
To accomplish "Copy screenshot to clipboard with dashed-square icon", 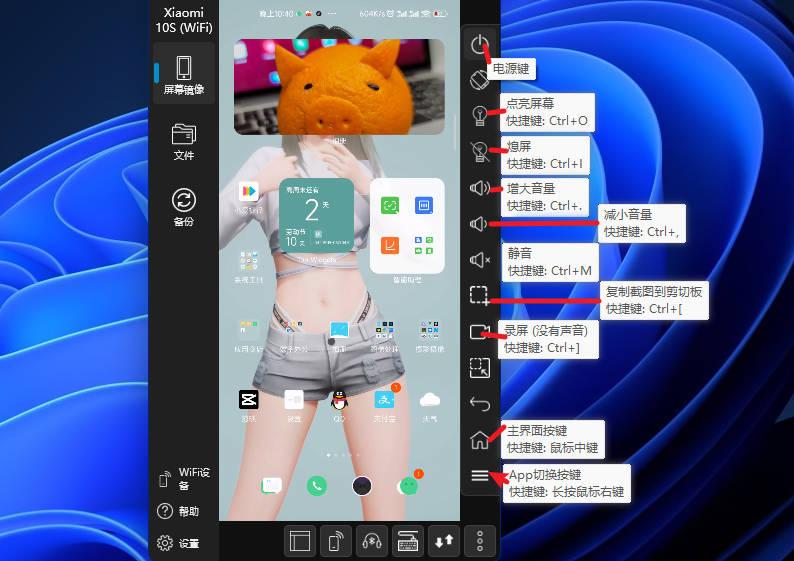I will (x=480, y=295).
